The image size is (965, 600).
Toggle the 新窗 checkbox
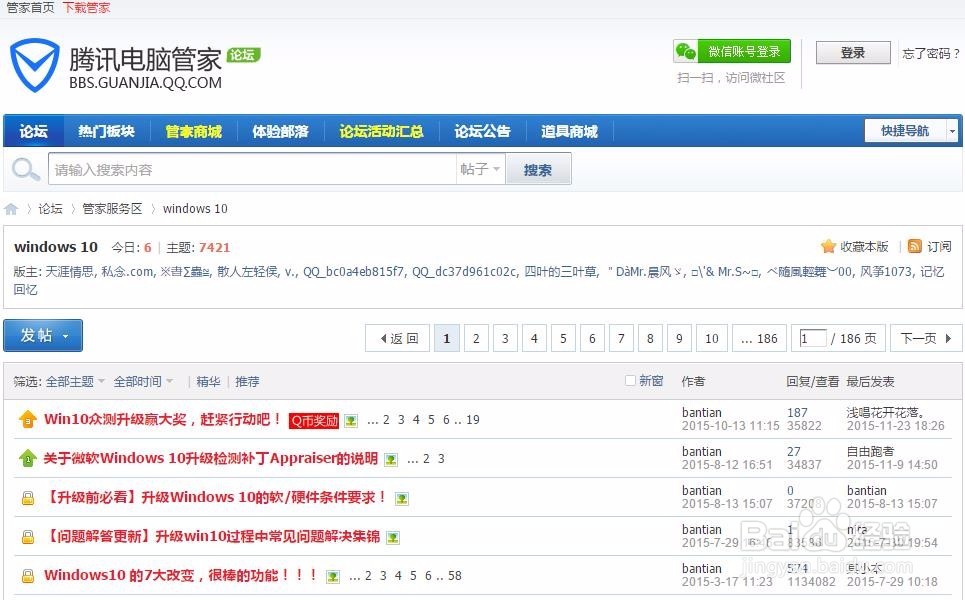(630, 381)
